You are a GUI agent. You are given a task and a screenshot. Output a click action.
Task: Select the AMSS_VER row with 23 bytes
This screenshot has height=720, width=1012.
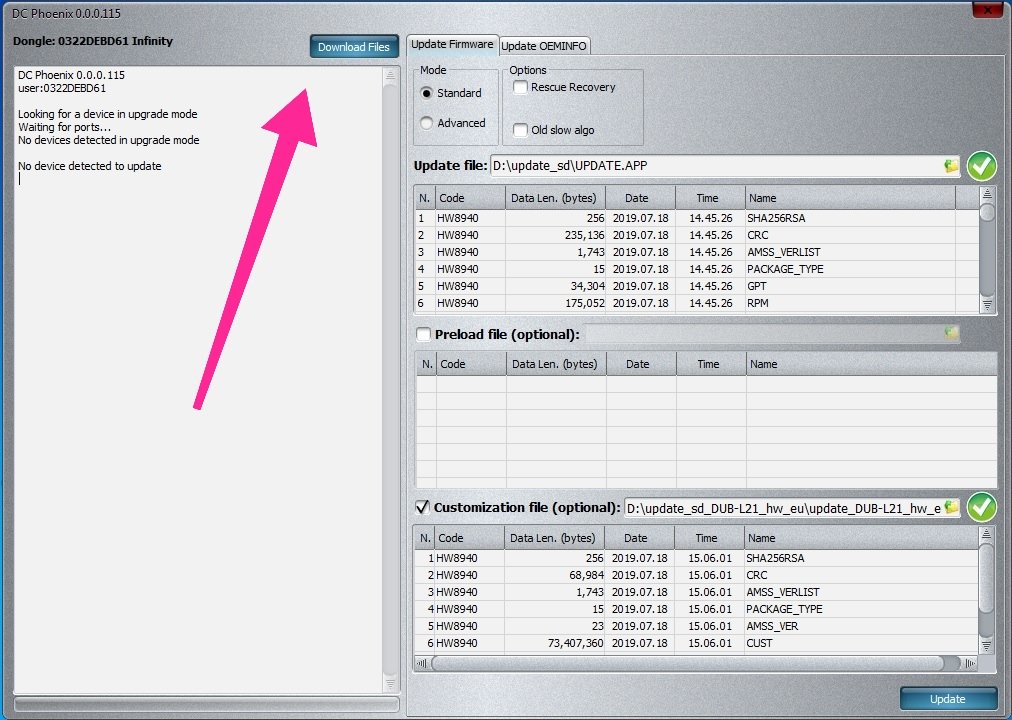pyautogui.click(x=696, y=626)
